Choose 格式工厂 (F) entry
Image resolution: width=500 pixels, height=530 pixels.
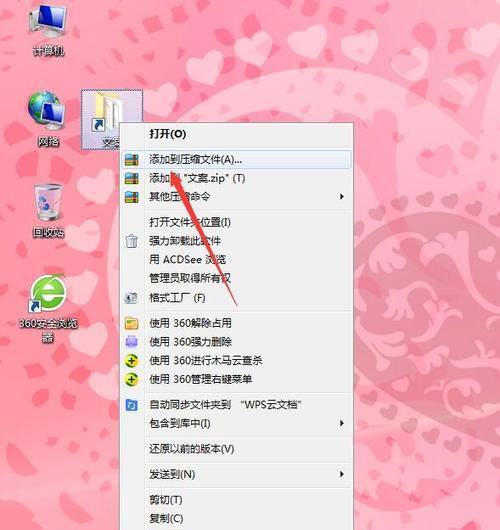(x=237, y=298)
